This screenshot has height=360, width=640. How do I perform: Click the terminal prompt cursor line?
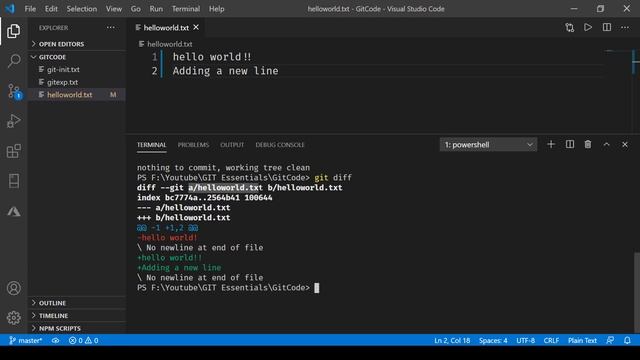228,288
